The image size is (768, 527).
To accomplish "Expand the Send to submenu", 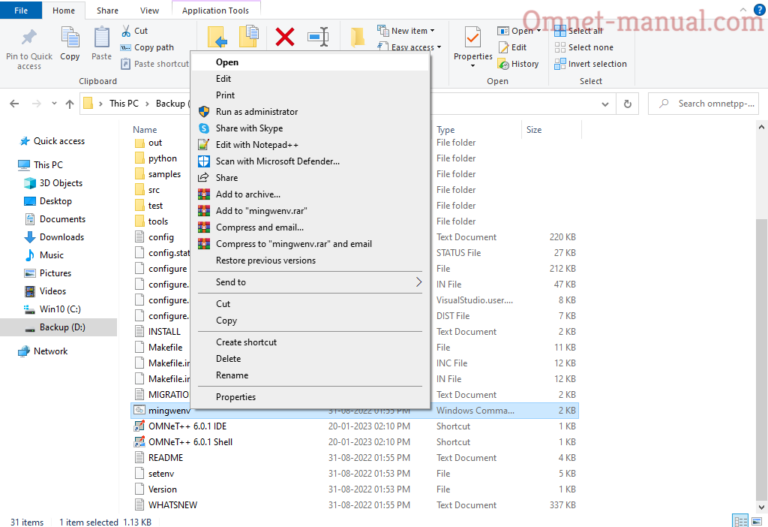I will (310, 282).
